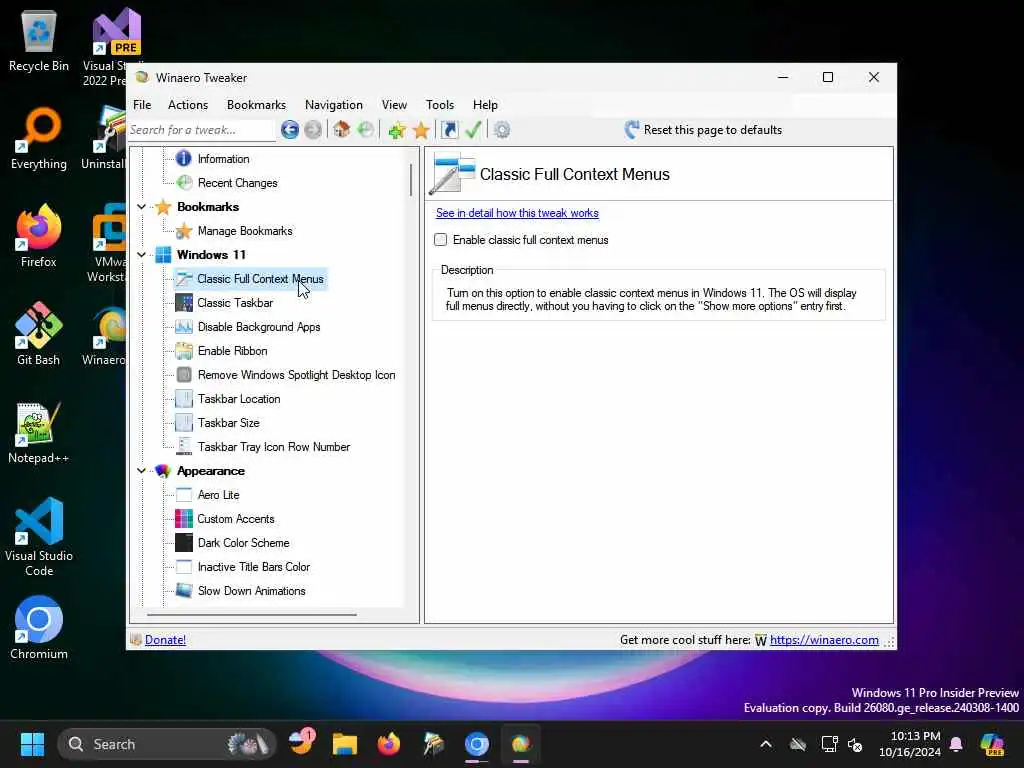The height and width of the screenshot is (768, 1024).
Task: Open bookmarks with plain gold star icon
Action: tap(421, 131)
